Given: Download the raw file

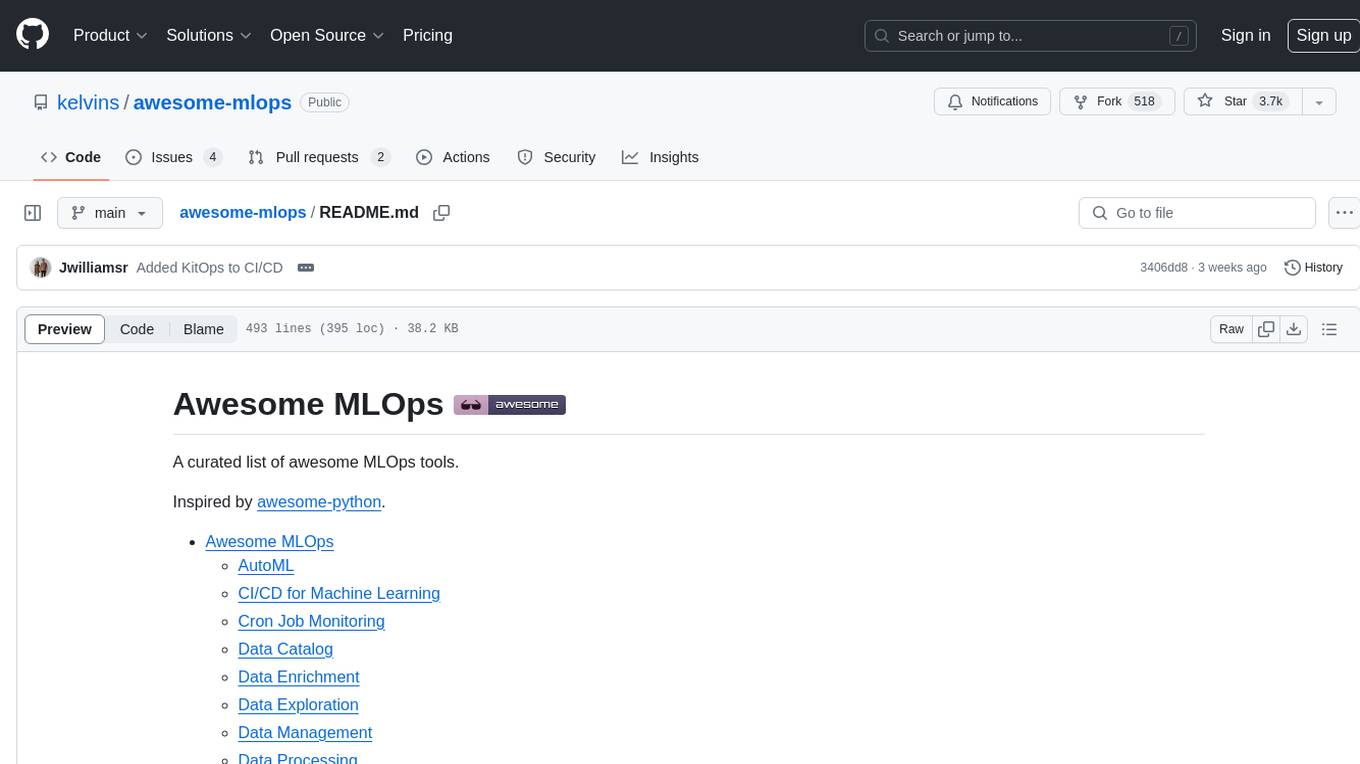Looking at the screenshot, I should [1294, 329].
